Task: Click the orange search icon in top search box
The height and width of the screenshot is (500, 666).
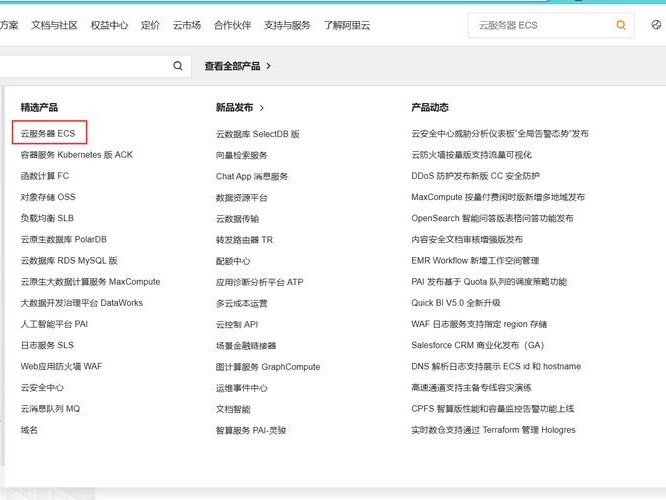Action: [621, 25]
